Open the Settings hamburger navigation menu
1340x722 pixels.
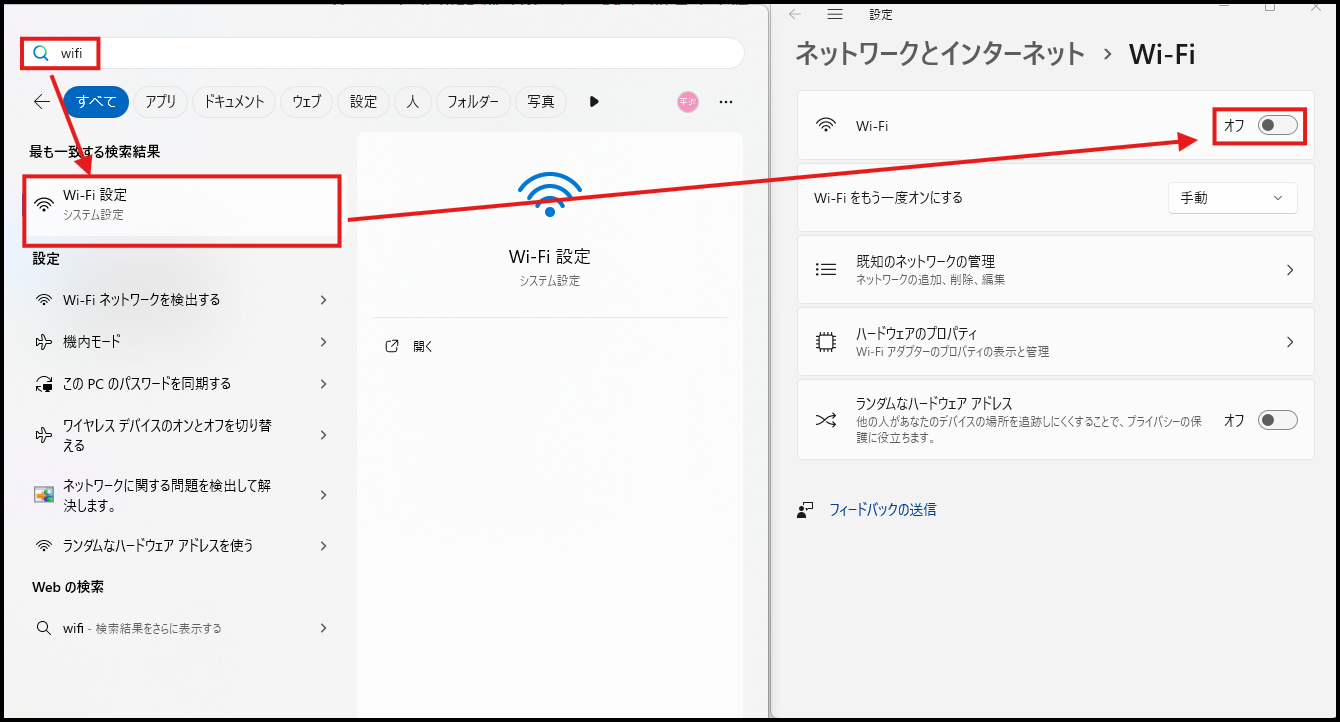836,14
